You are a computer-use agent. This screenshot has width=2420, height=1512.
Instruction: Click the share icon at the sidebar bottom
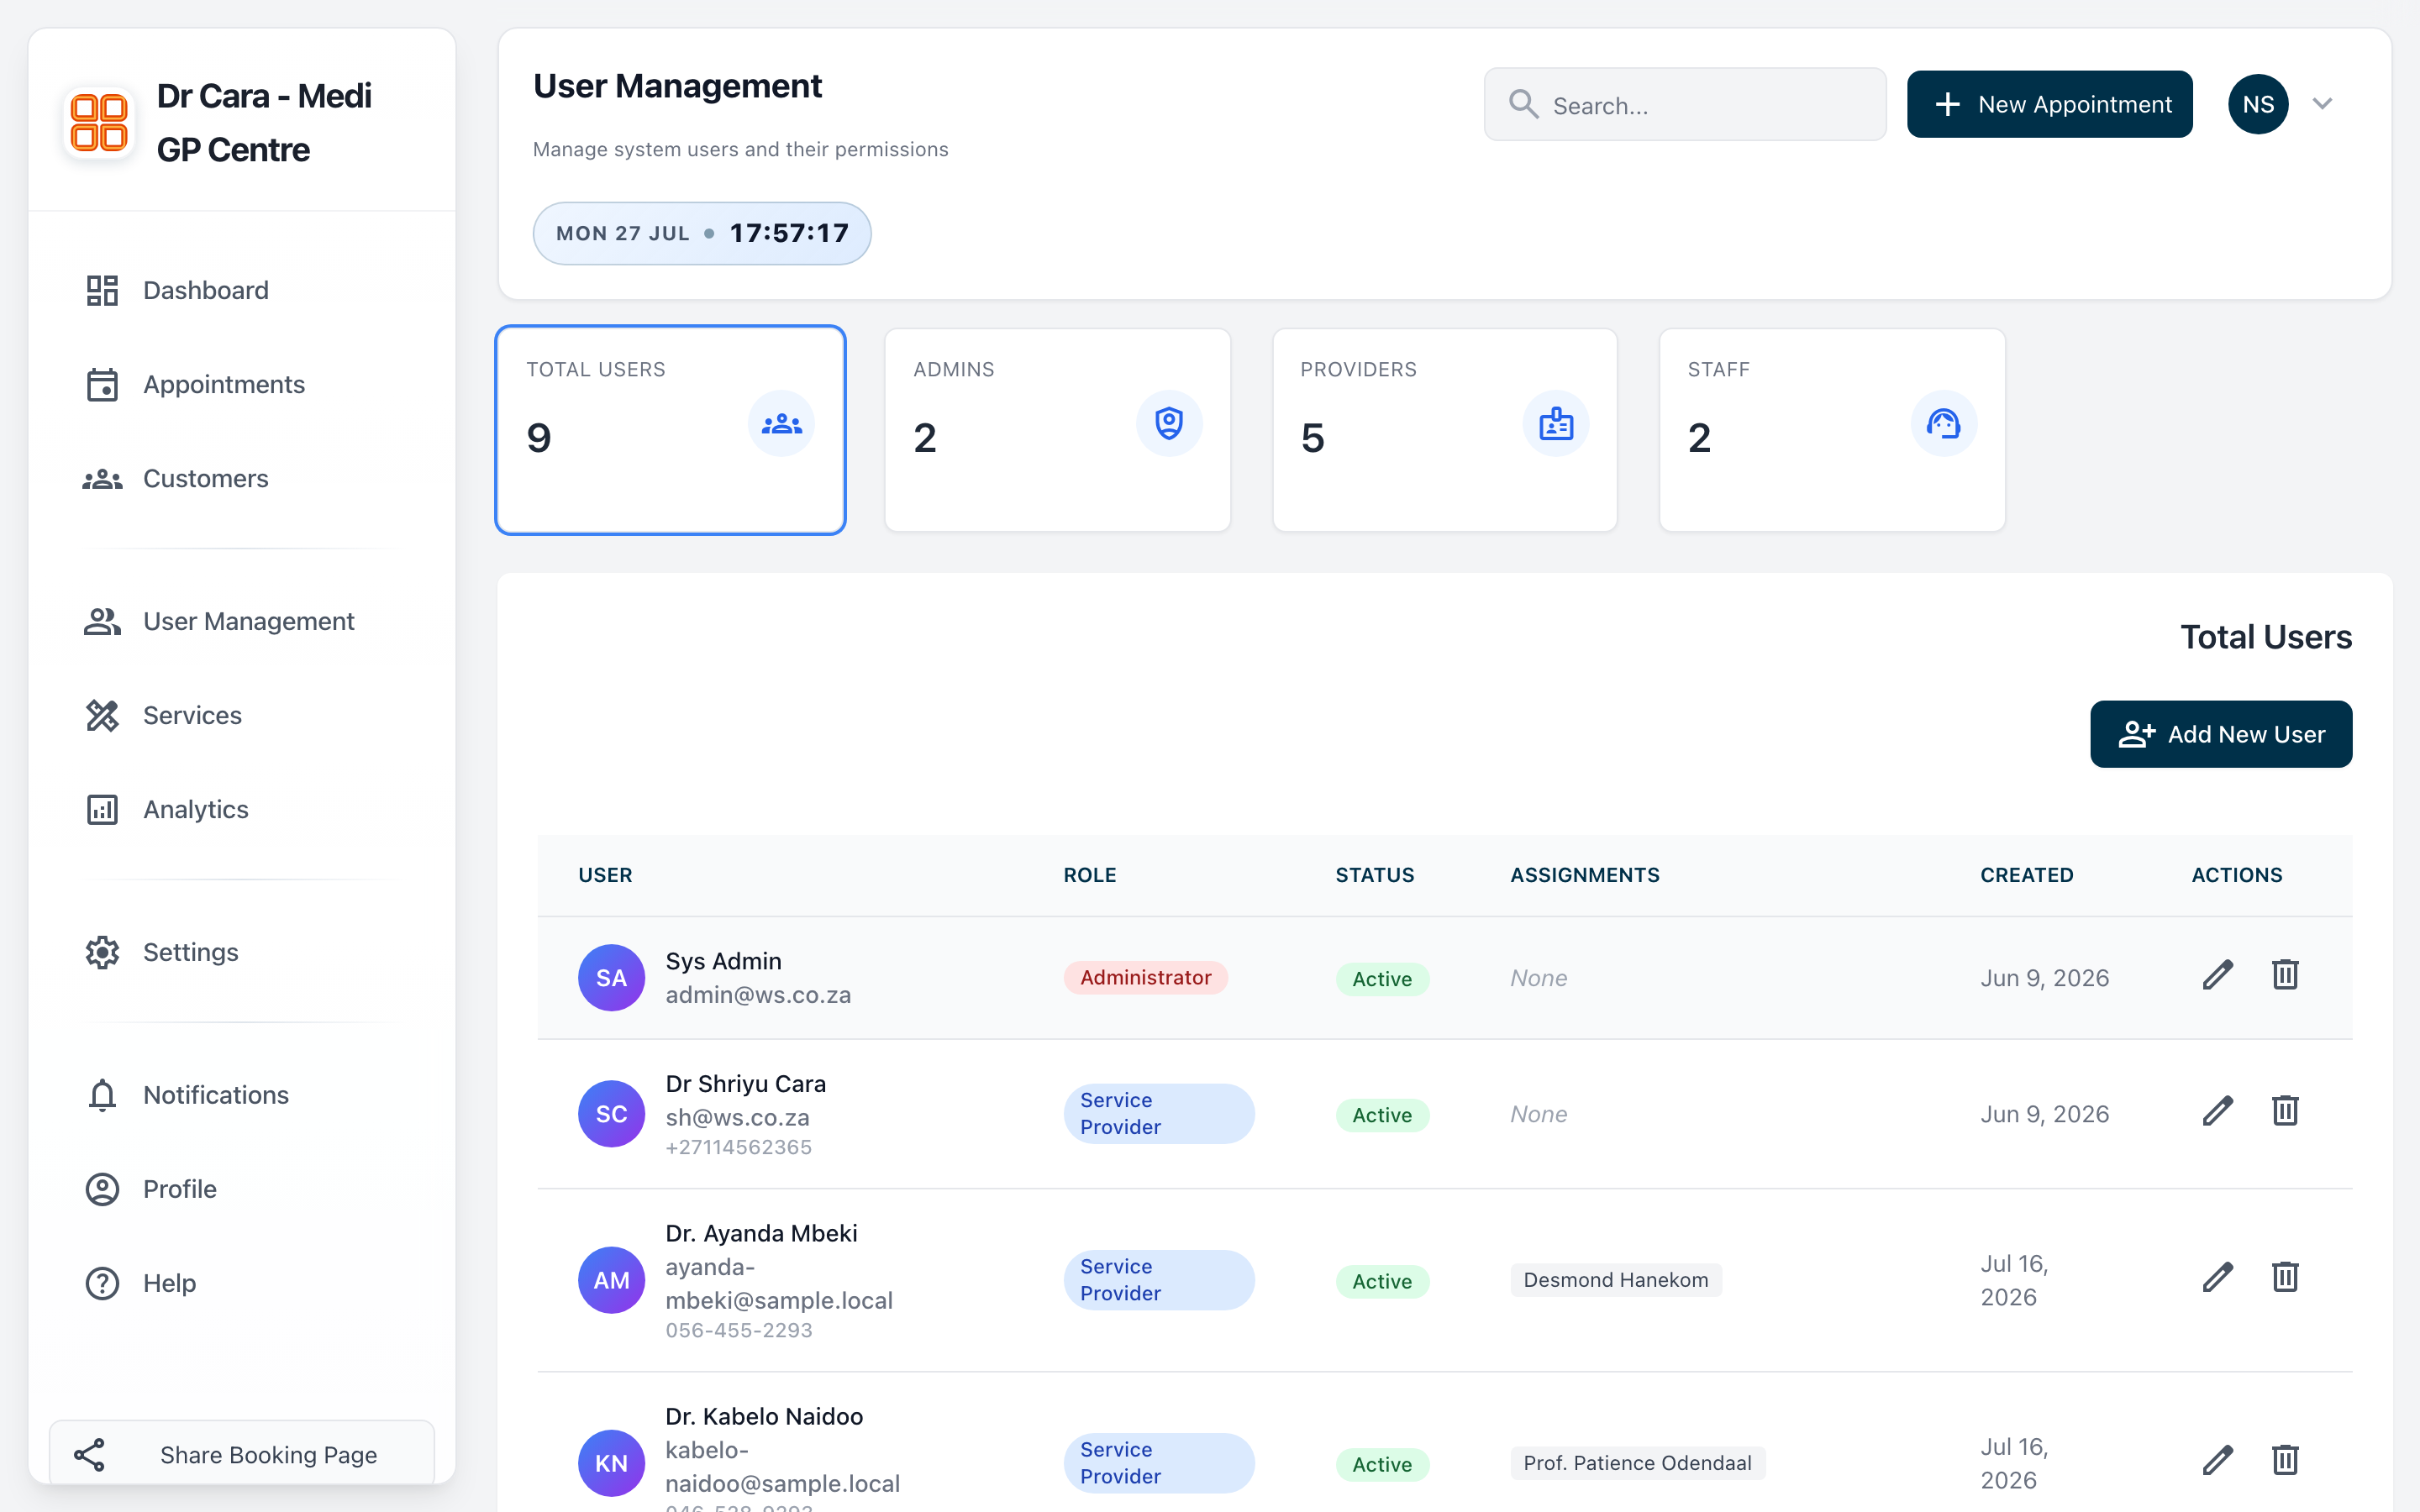[x=90, y=1455]
